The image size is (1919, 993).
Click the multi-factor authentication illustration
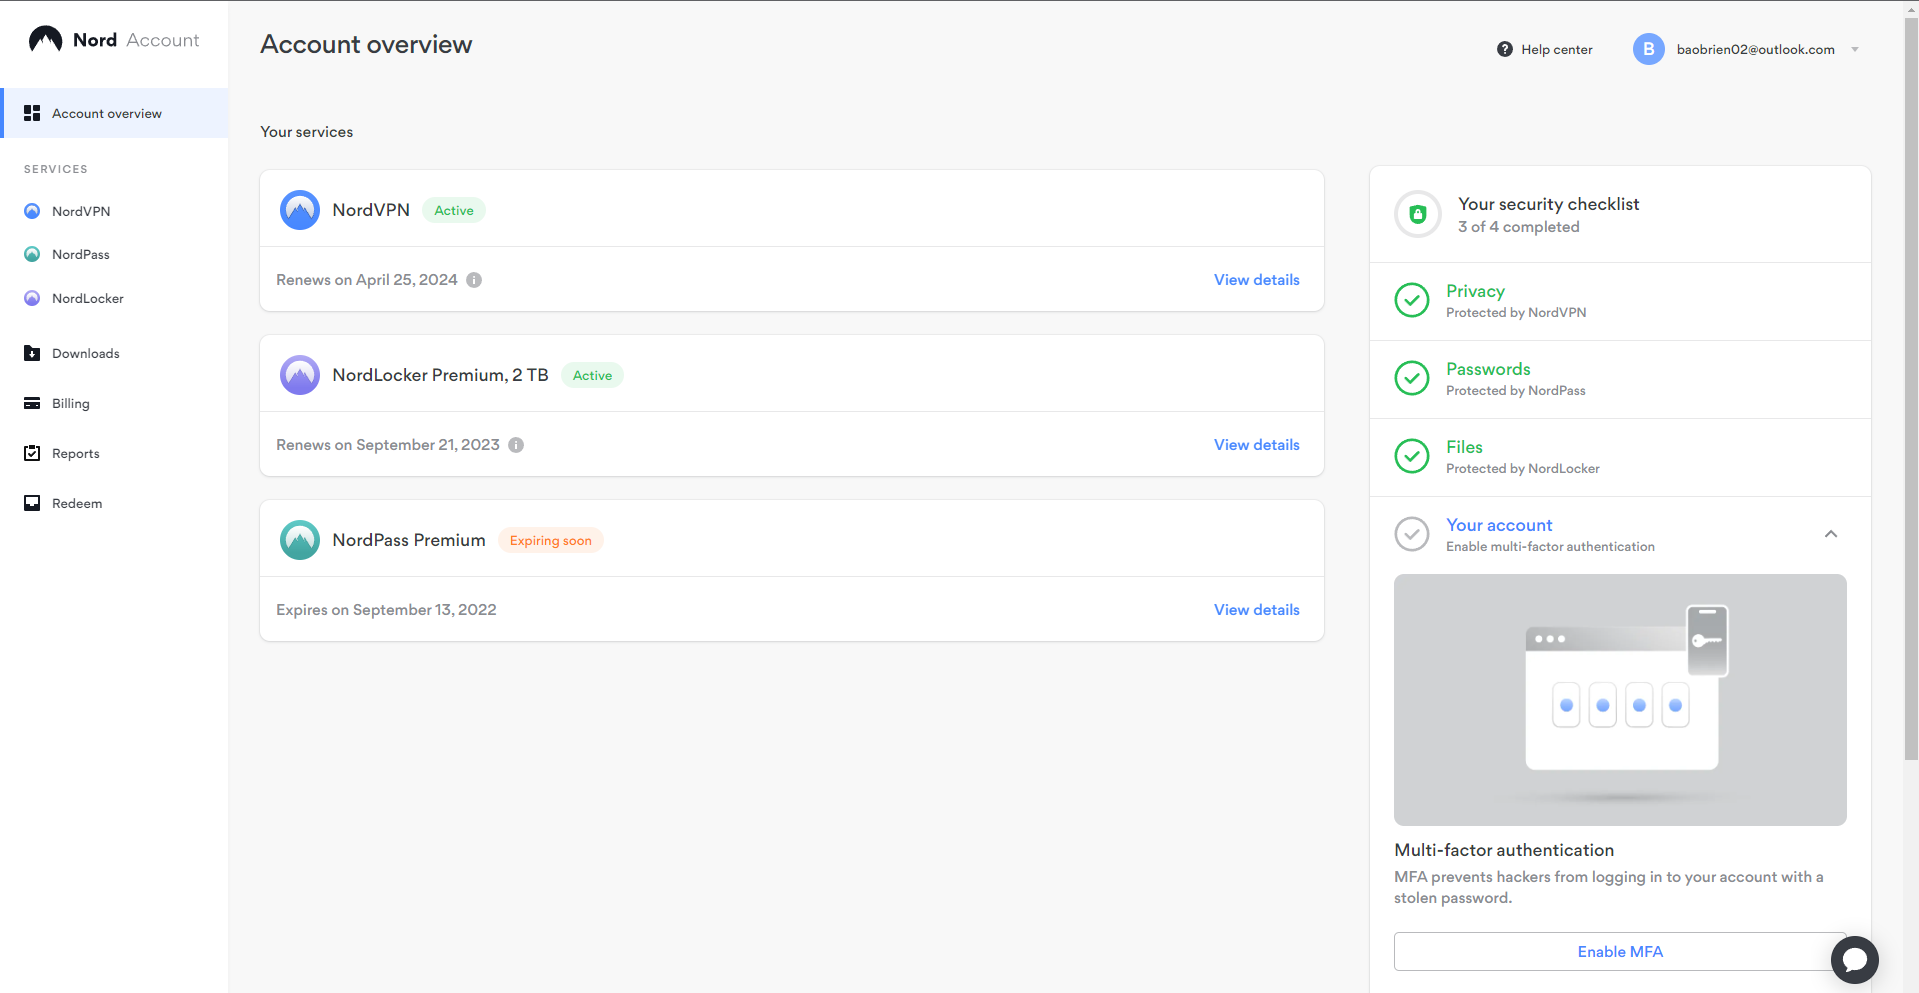point(1620,700)
